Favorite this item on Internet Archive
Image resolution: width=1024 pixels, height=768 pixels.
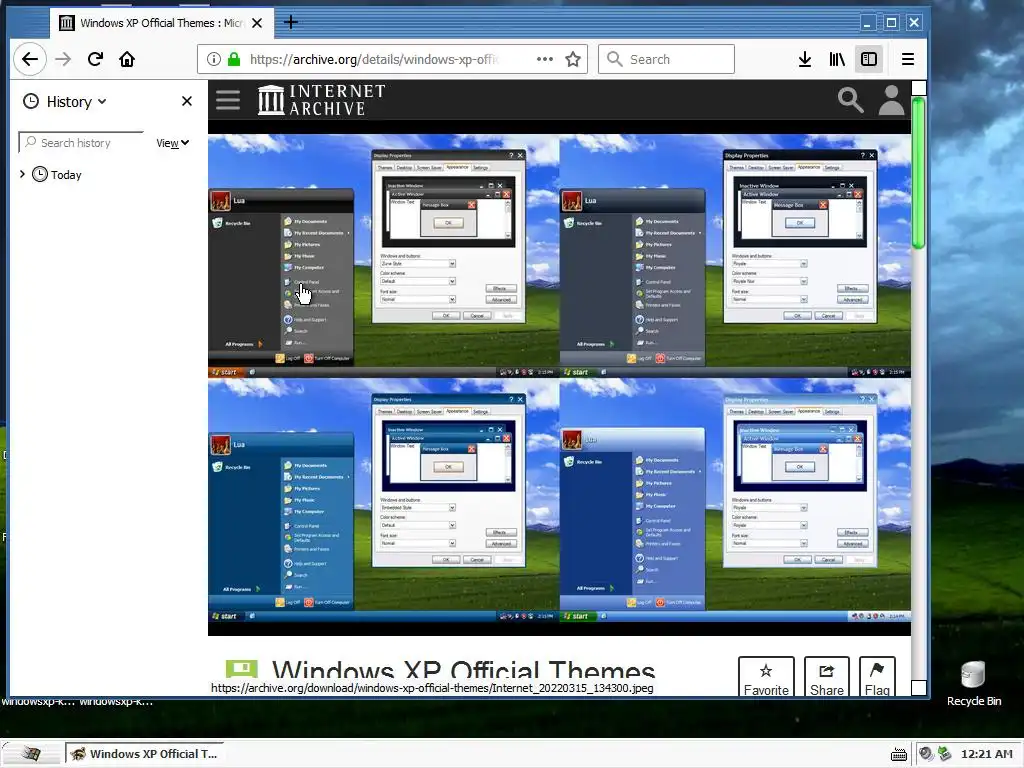[x=766, y=677]
